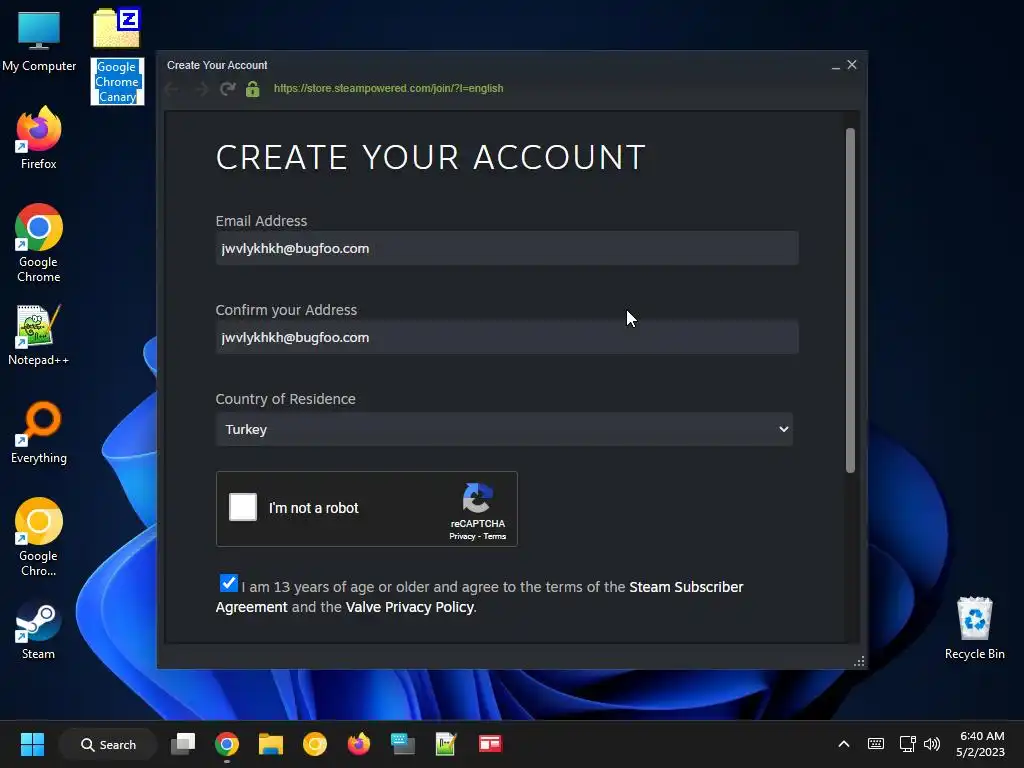Reload the Create Your Account page
Screen dimensions: 1024x768
point(227,89)
